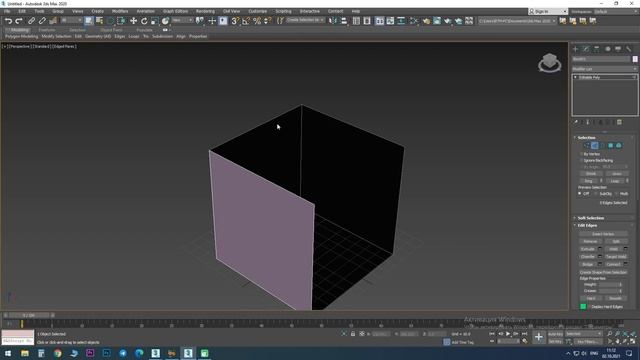The image size is (640, 360).
Task: Open the Modifier List dropdown
Action: [604, 69]
